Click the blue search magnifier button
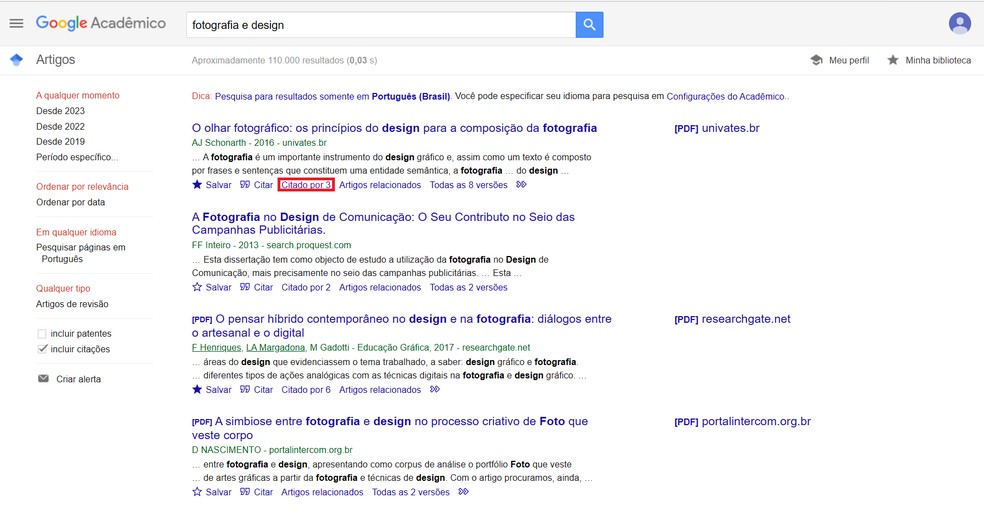984x517 pixels. (589, 24)
